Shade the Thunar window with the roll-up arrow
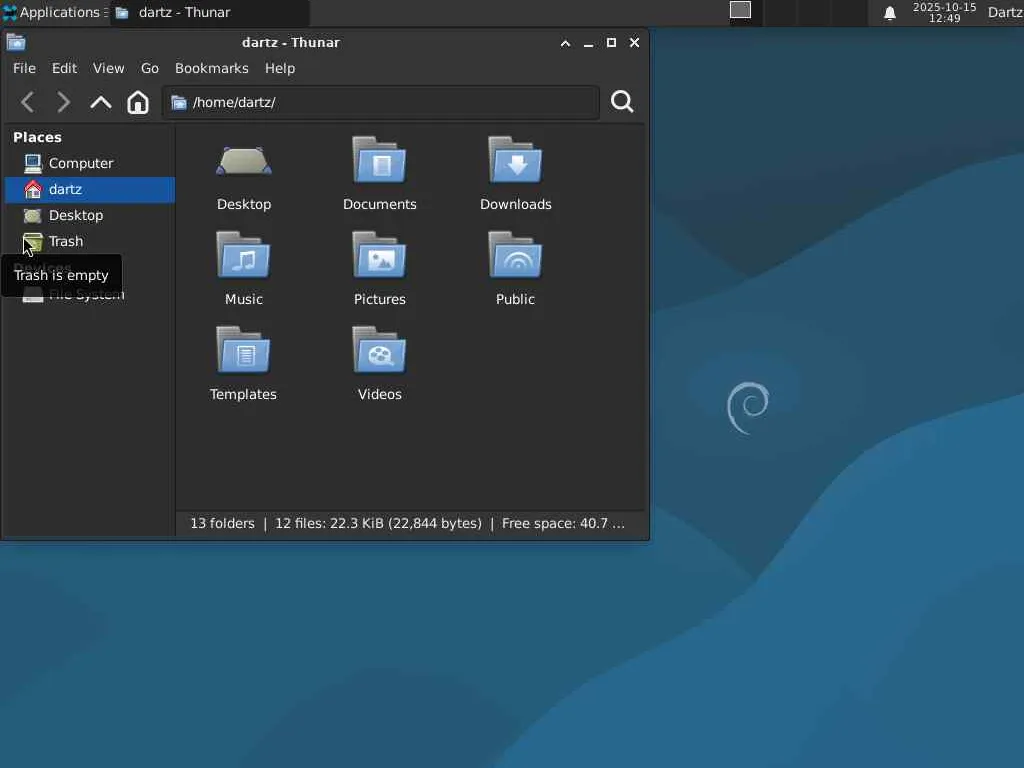 pyautogui.click(x=566, y=43)
